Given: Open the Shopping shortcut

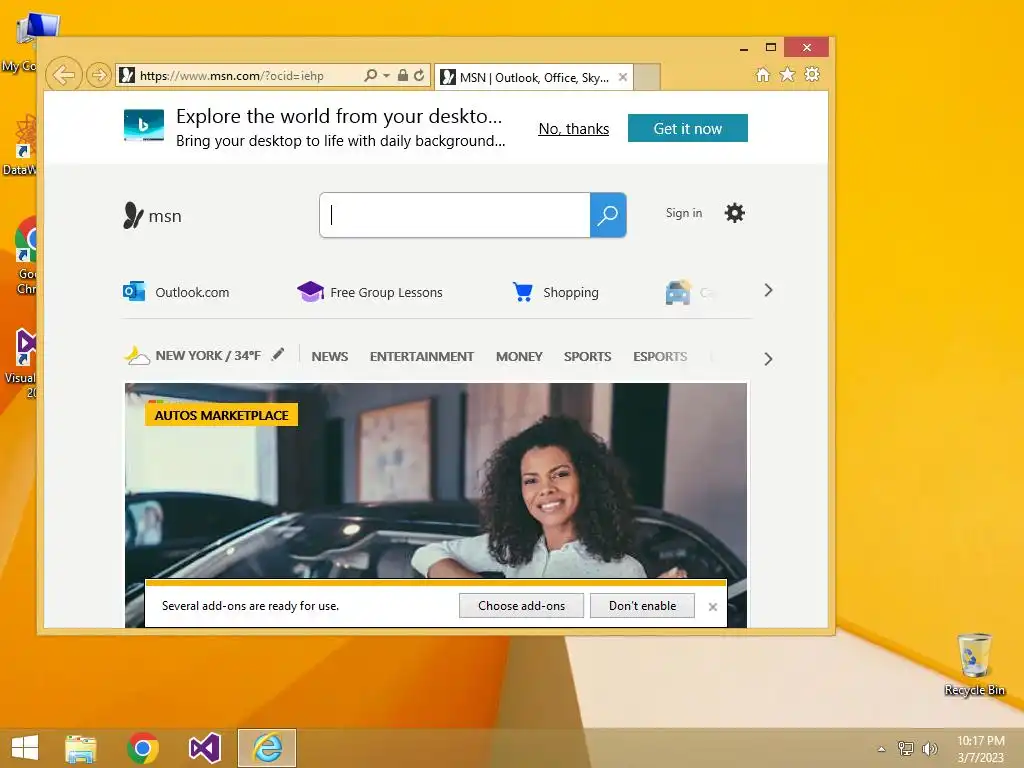Looking at the screenshot, I should tap(555, 292).
